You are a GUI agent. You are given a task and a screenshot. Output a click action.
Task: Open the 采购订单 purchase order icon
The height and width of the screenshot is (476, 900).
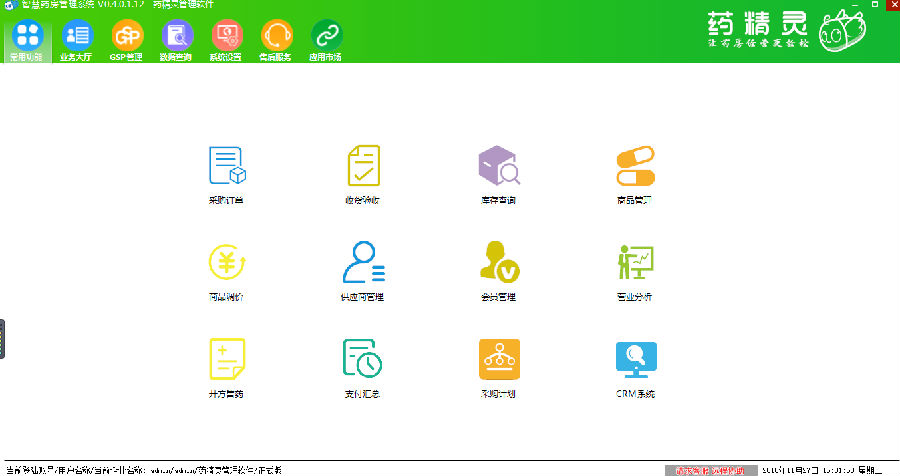tap(227, 166)
